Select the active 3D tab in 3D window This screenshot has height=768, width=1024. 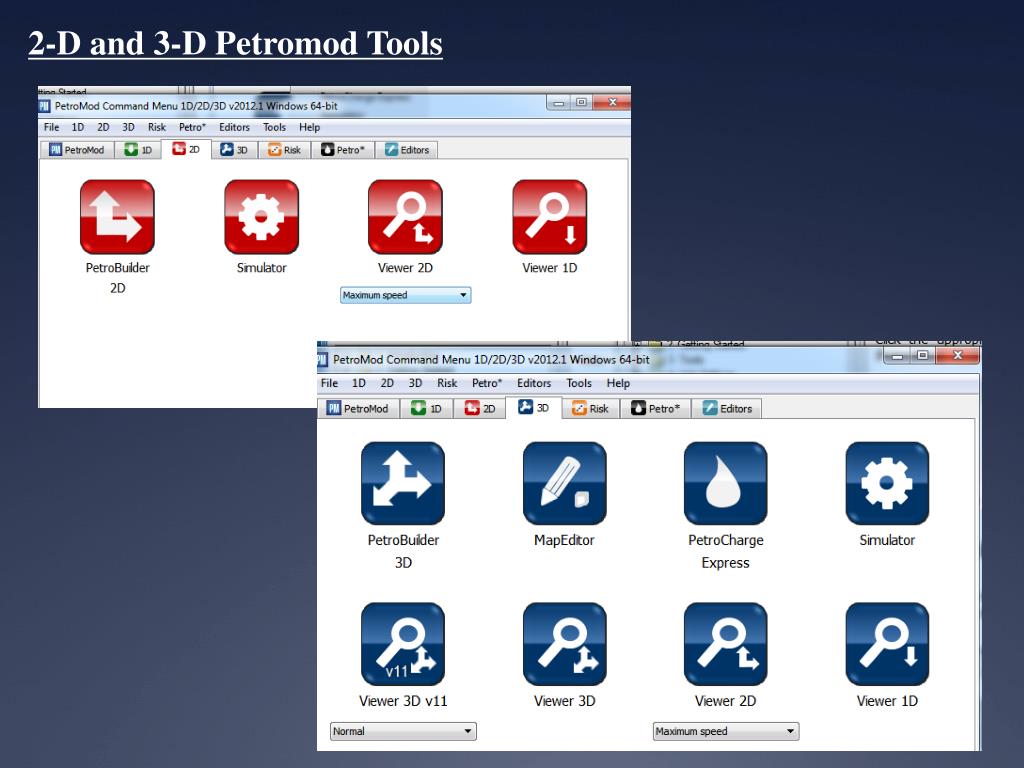point(534,408)
